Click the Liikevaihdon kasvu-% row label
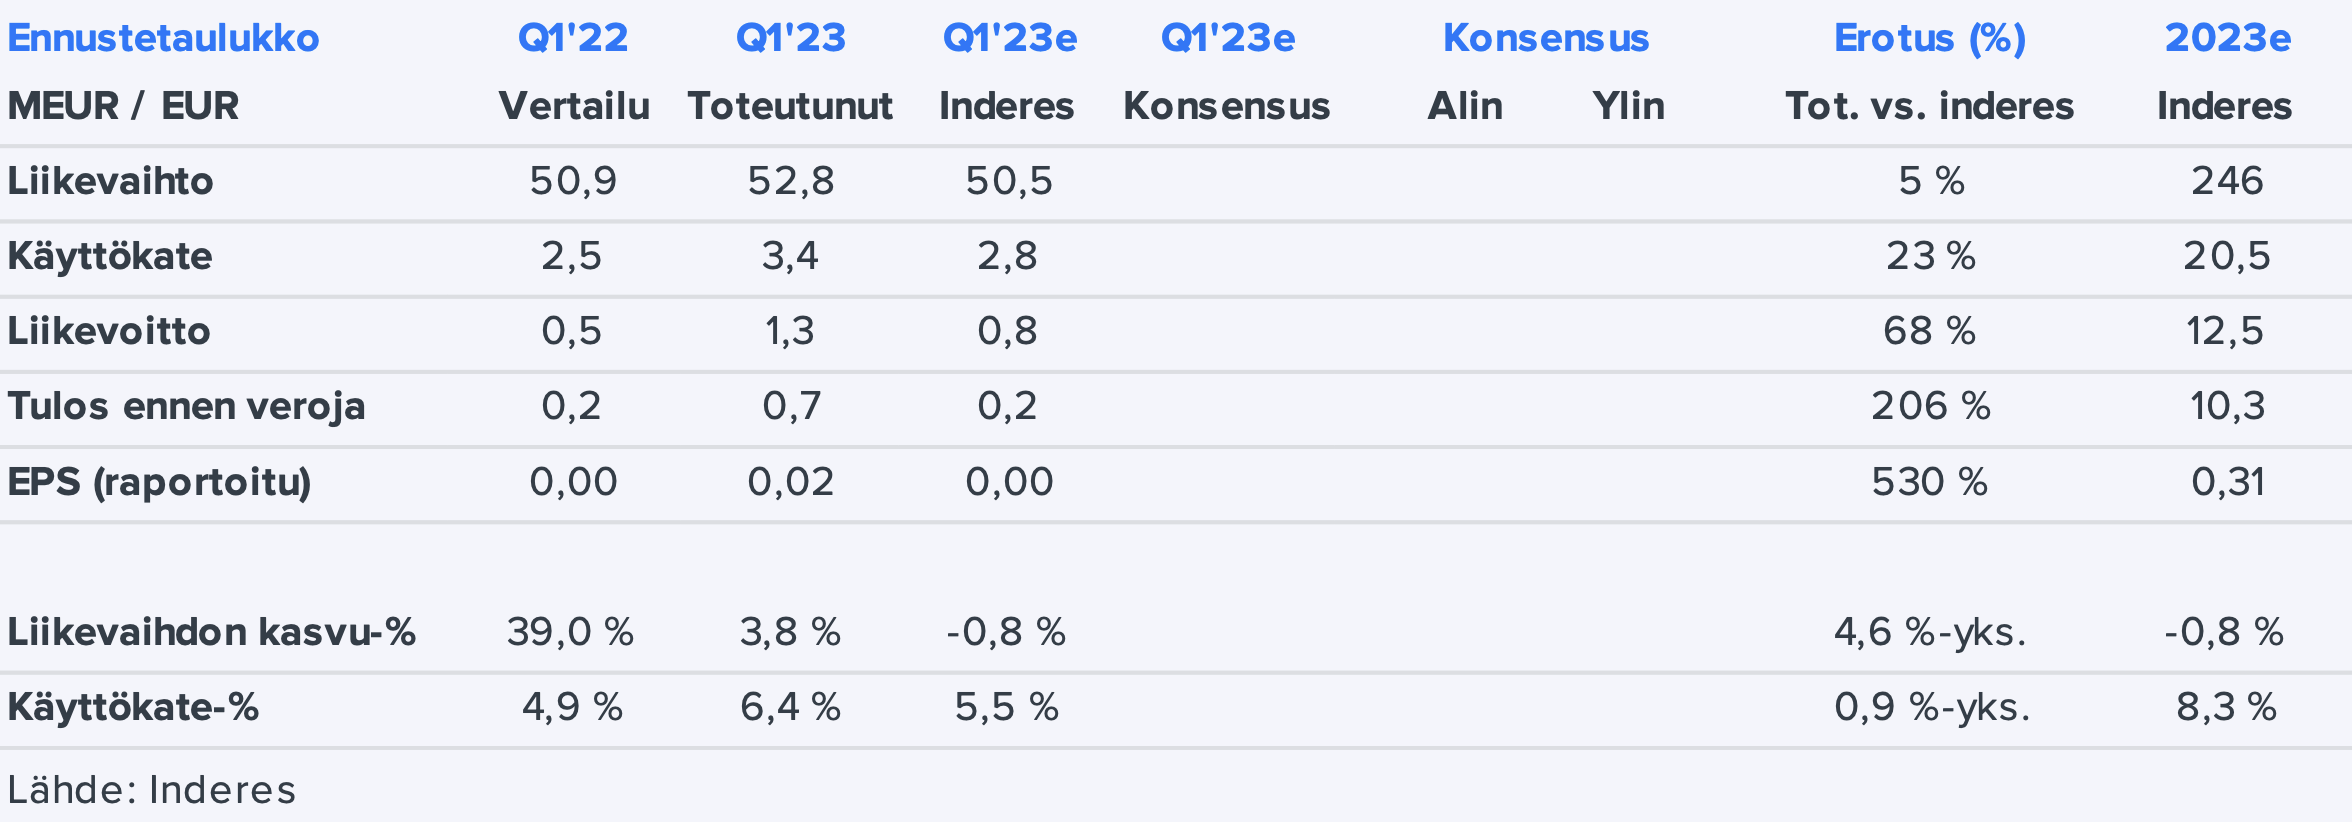This screenshot has width=2352, height=822. pyautogui.click(x=211, y=632)
